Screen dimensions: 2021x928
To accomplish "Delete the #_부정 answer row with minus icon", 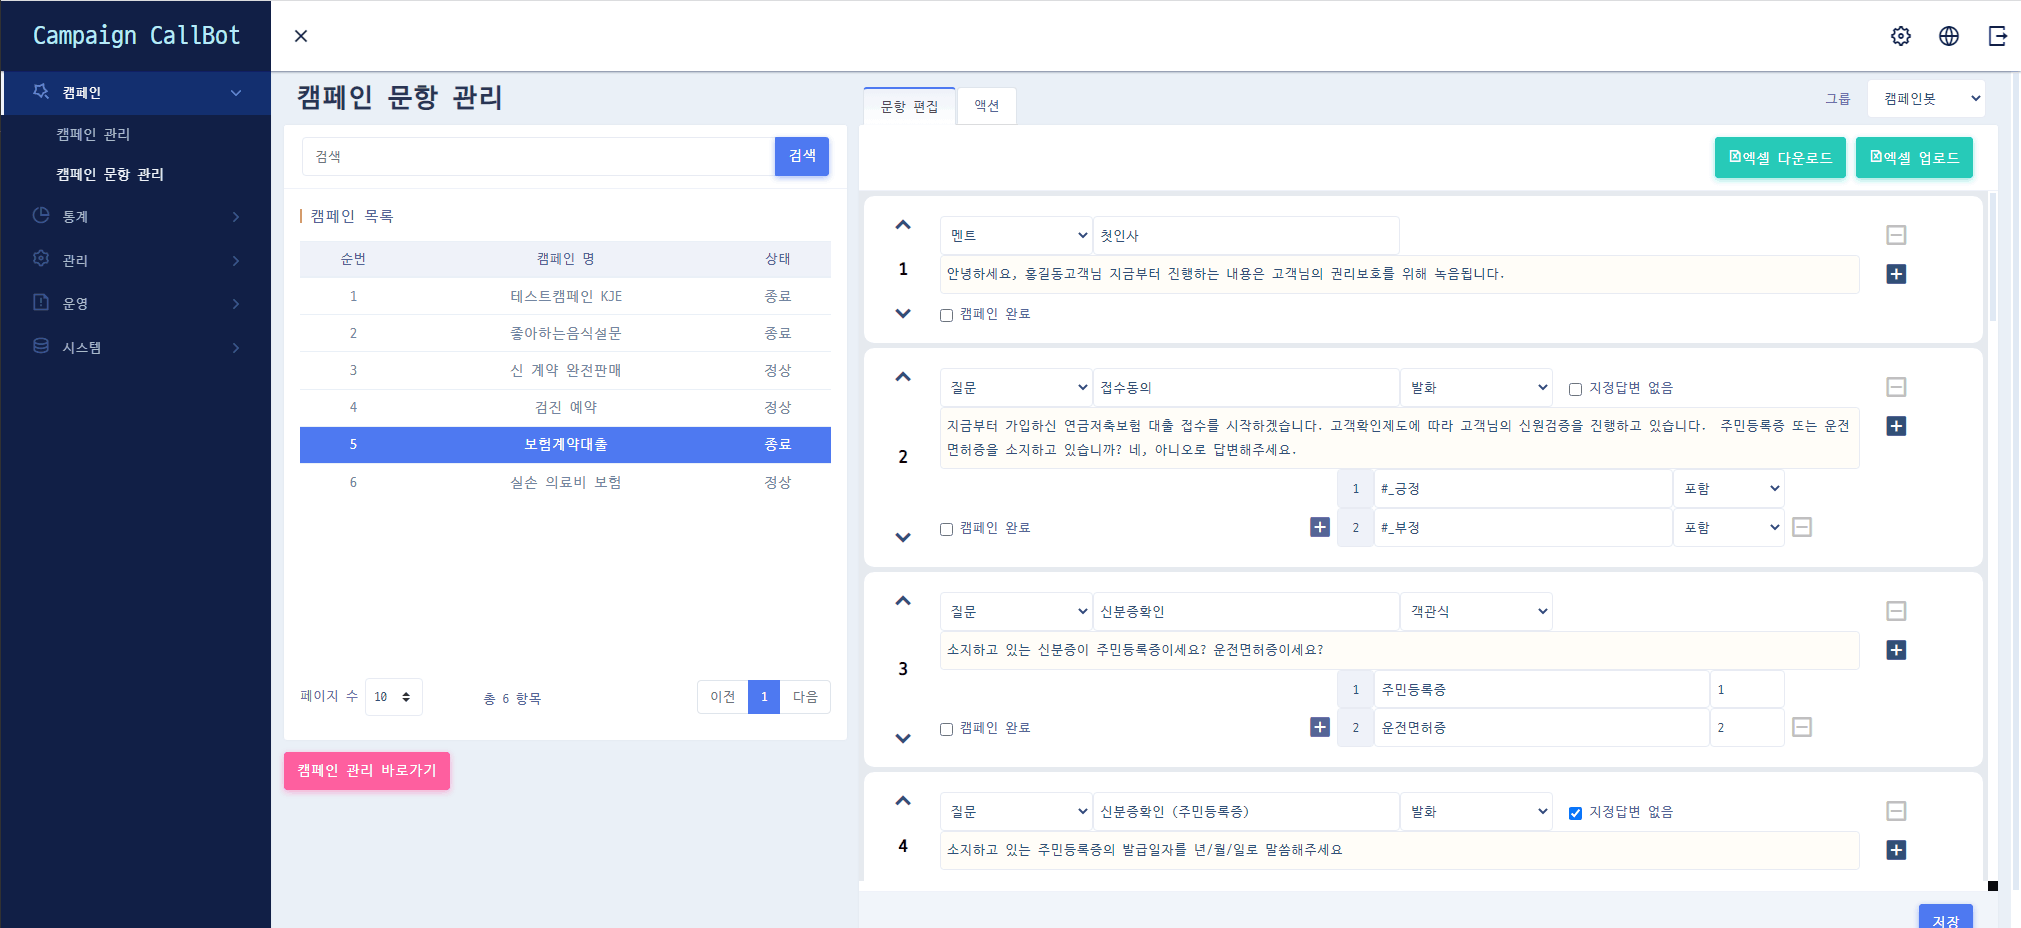I will pyautogui.click(x=1801, y=527).
